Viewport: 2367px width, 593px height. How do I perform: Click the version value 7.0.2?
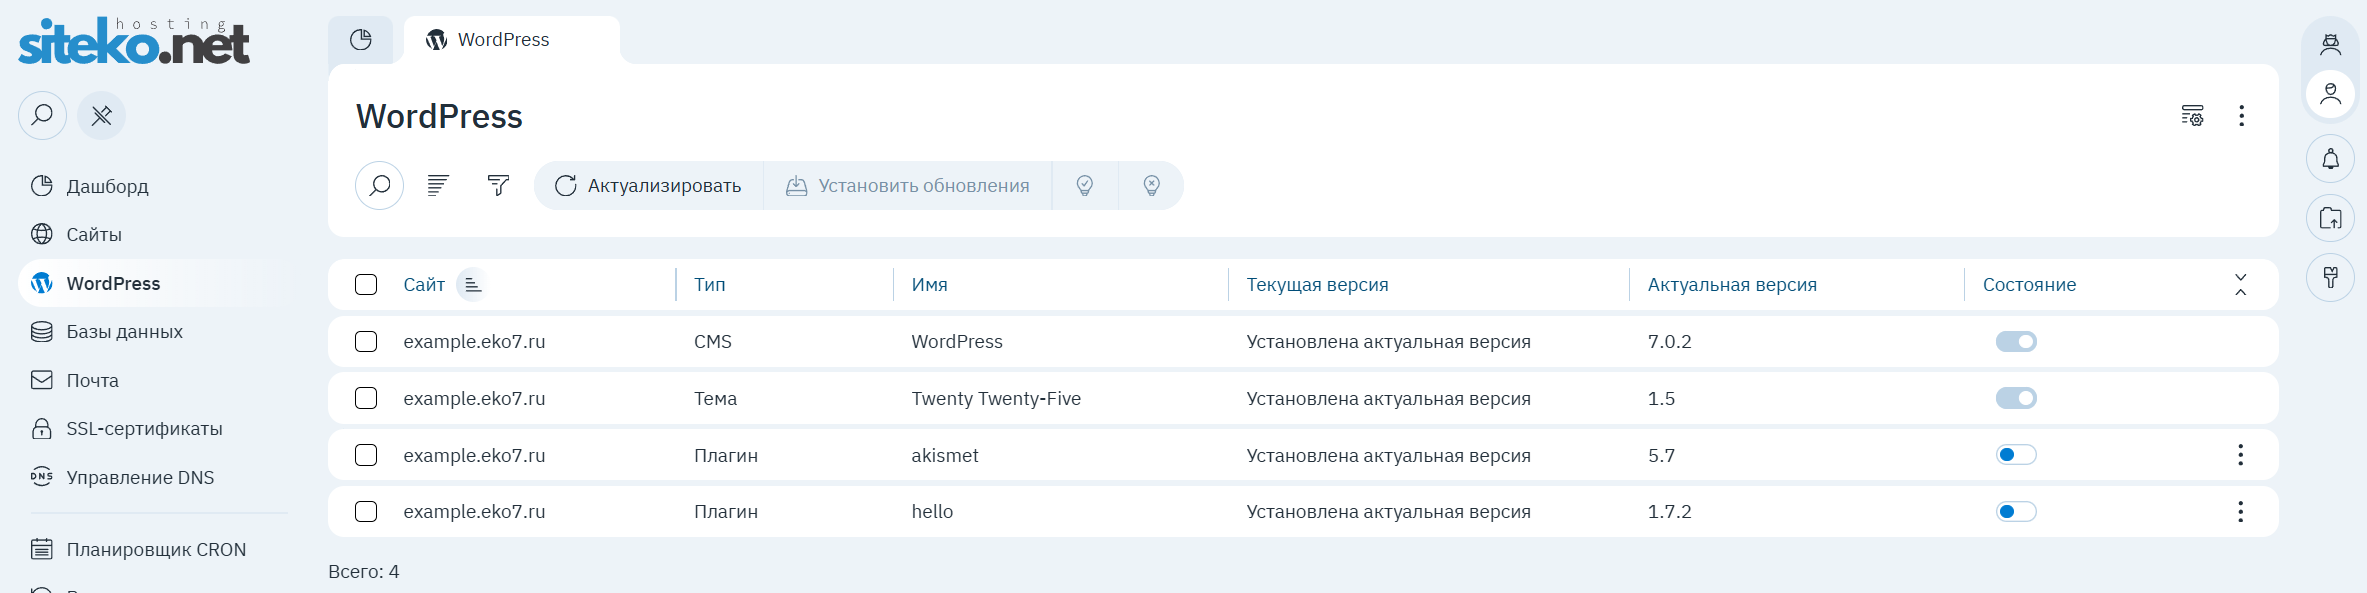click(1669, 341)
